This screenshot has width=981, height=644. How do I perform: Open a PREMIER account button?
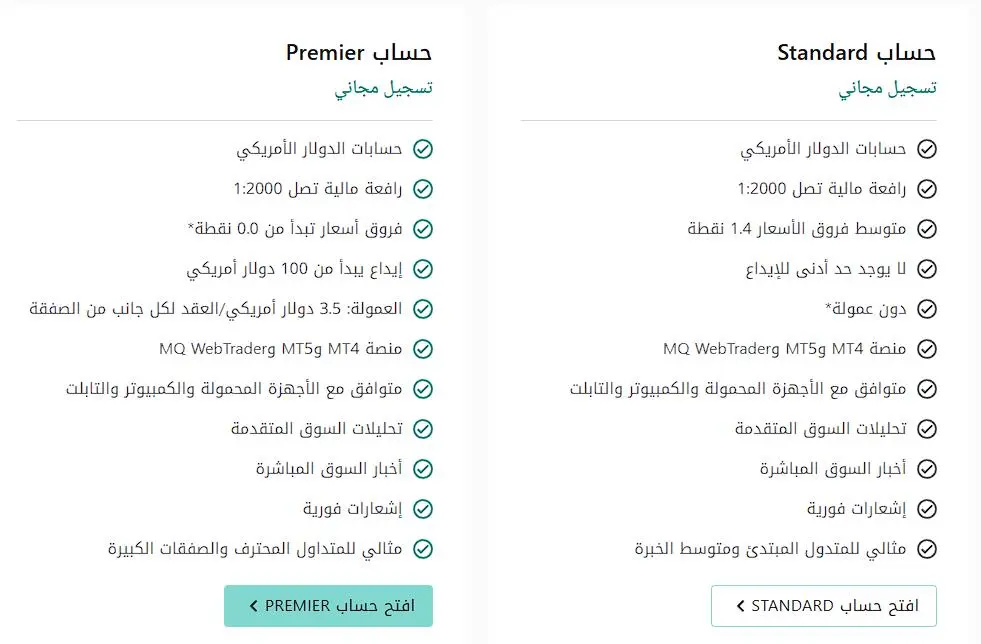click(328, 606)
